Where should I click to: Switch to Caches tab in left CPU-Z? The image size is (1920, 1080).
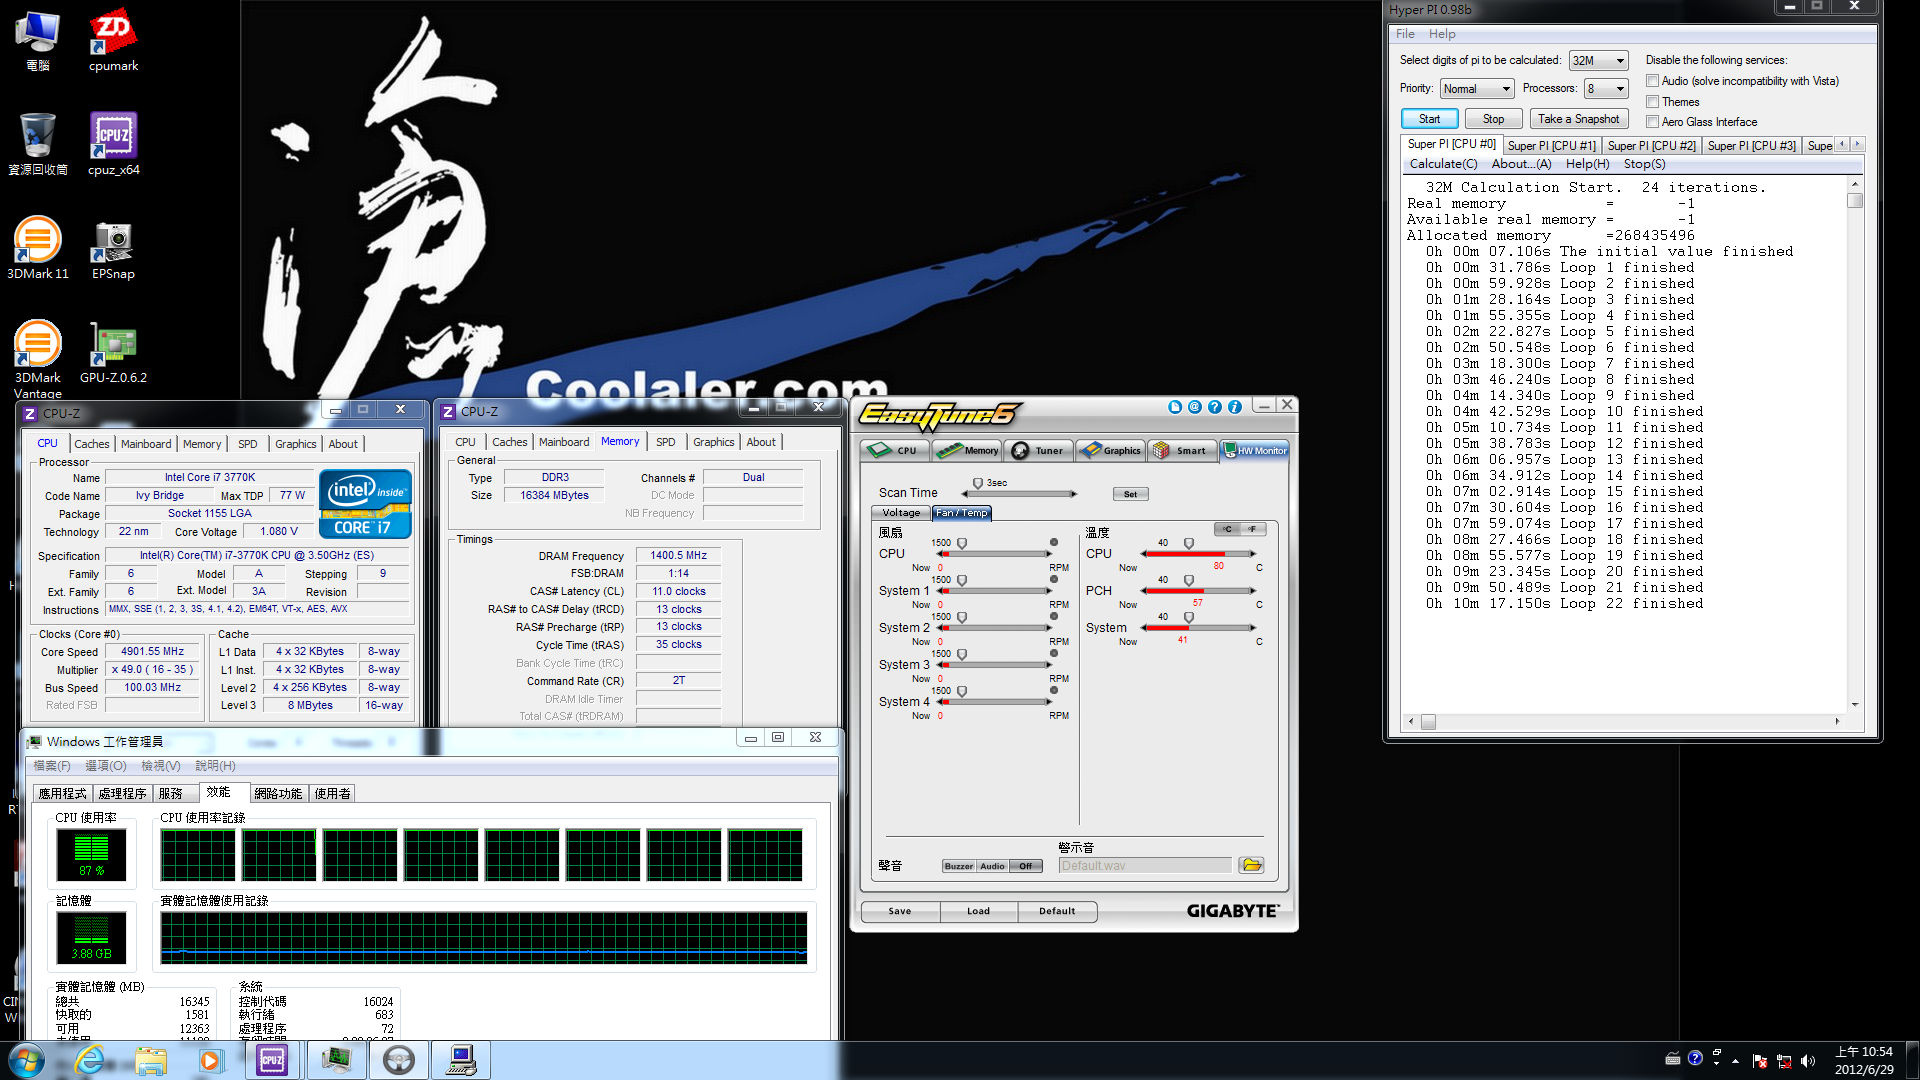[92, 444]
